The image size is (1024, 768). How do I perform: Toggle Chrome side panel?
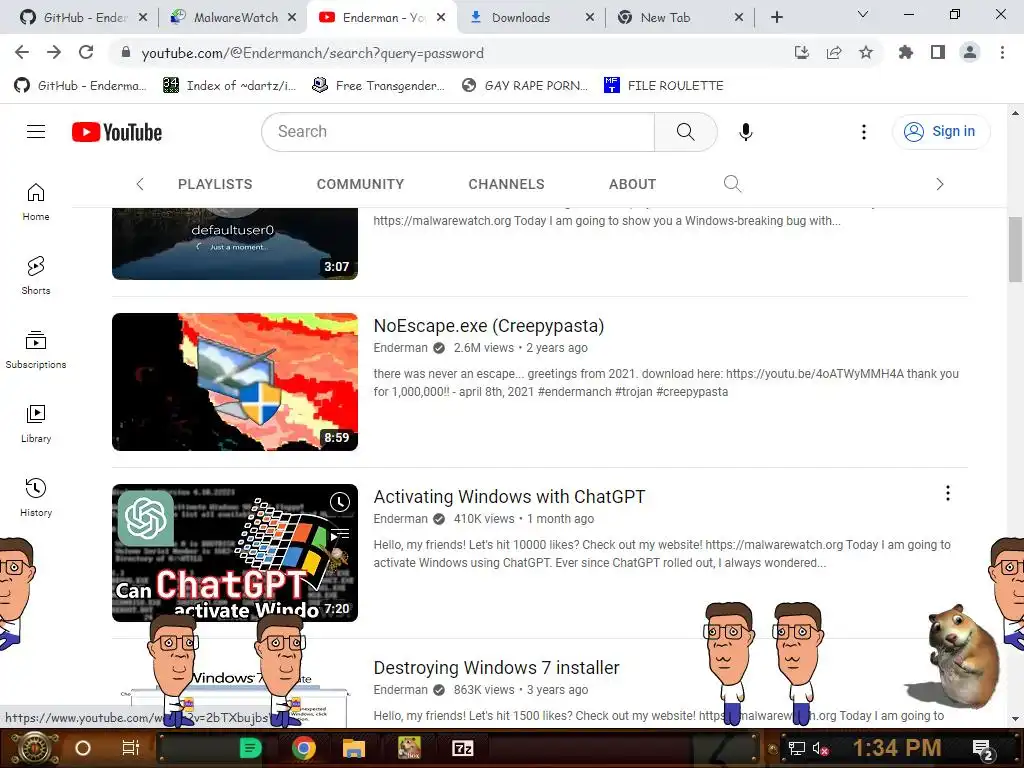pyautogui.click(x=938, y=52)
